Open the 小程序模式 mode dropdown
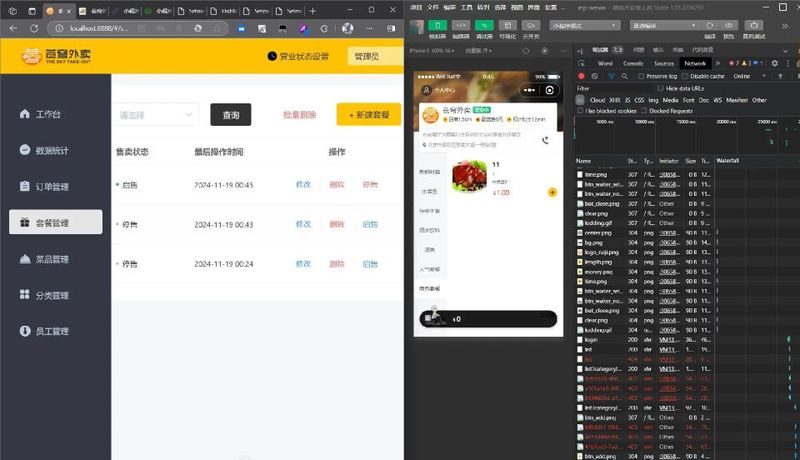Image resolution: width=800 pixels, height=460 pixels. 585,25
